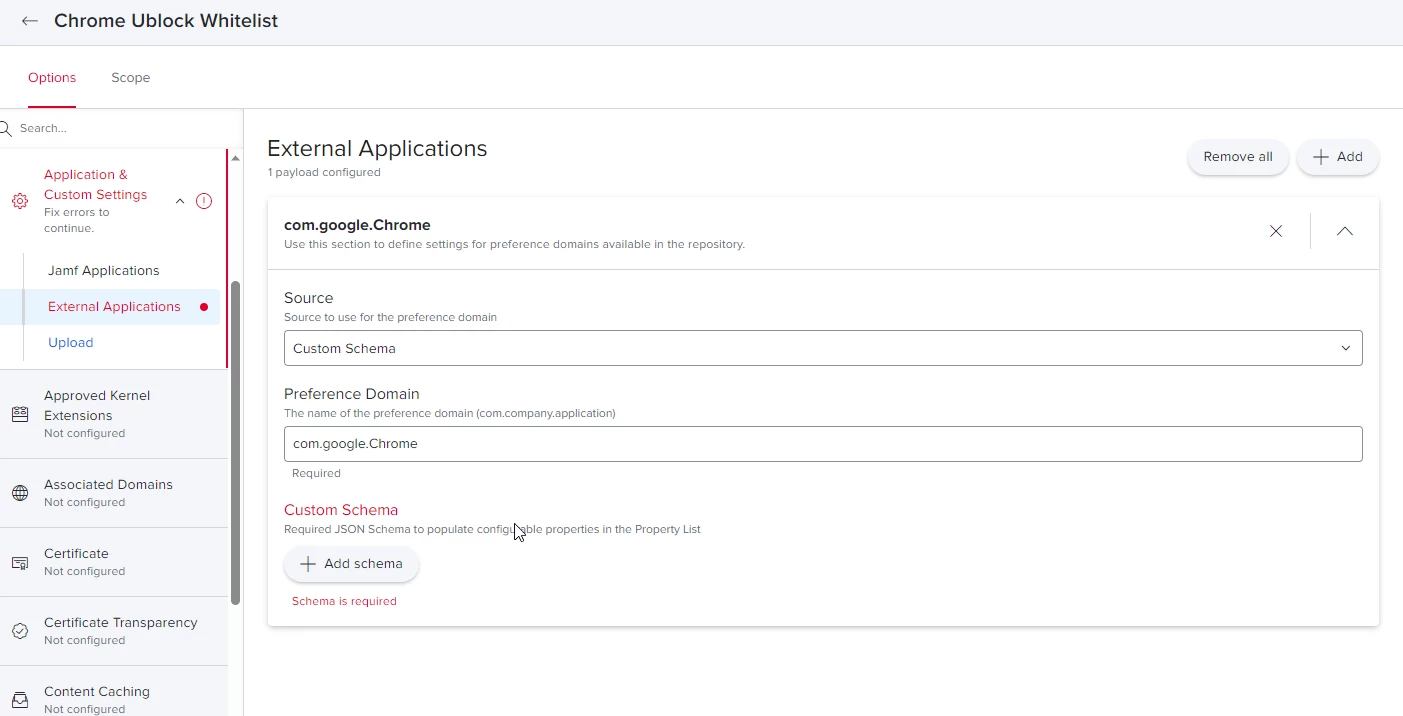This screenshot has width=1403, height=716.
Task: Click the 'Required' hint below Preference Domain
Action: click(x=316, y=473)
